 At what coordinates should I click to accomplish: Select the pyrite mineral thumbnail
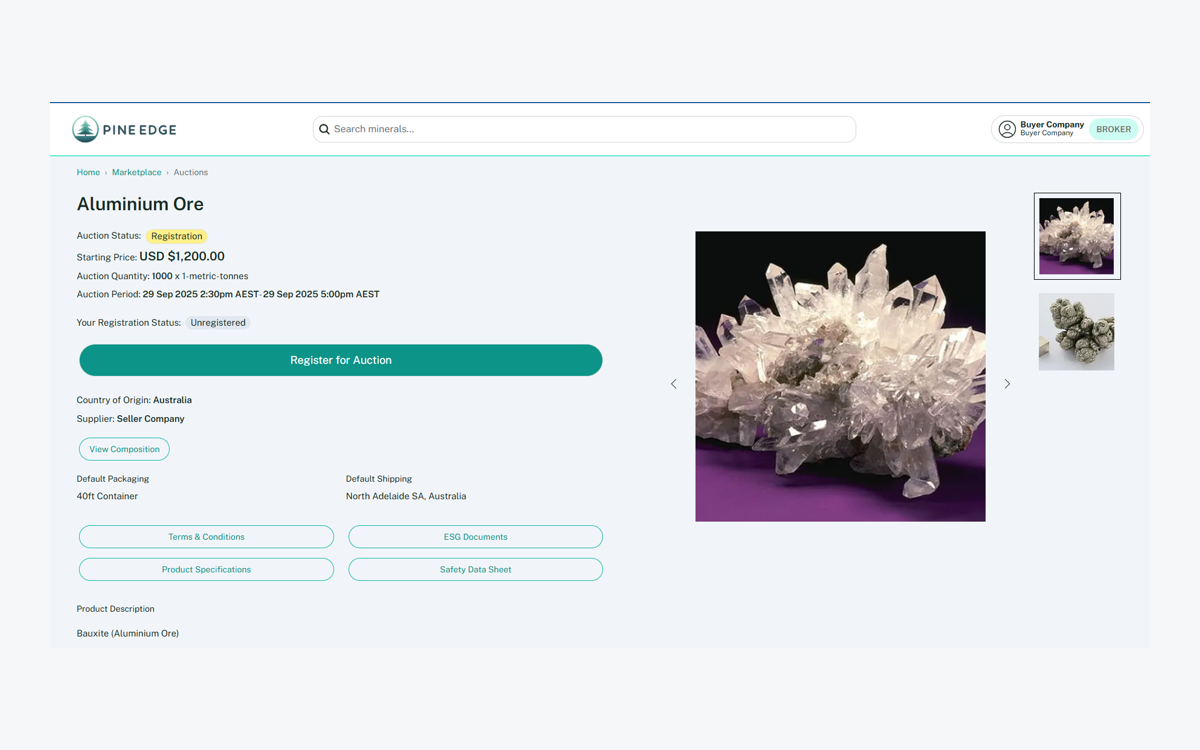pos(1076,332)
